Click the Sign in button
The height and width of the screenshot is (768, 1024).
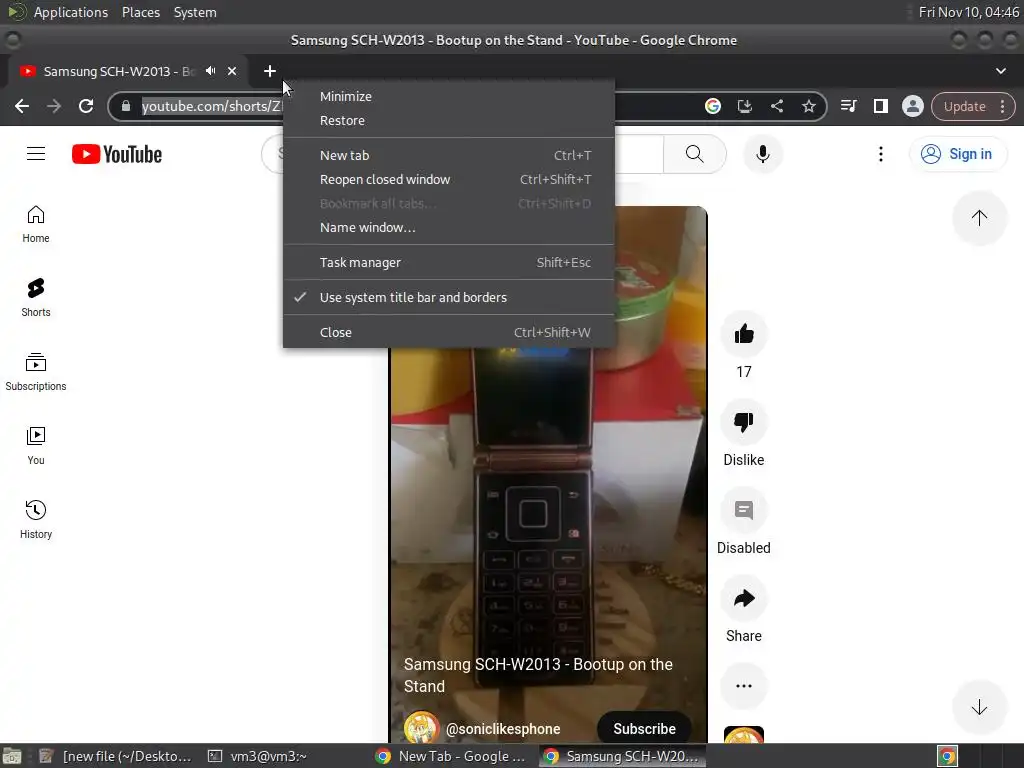click(x=957, y=154)
